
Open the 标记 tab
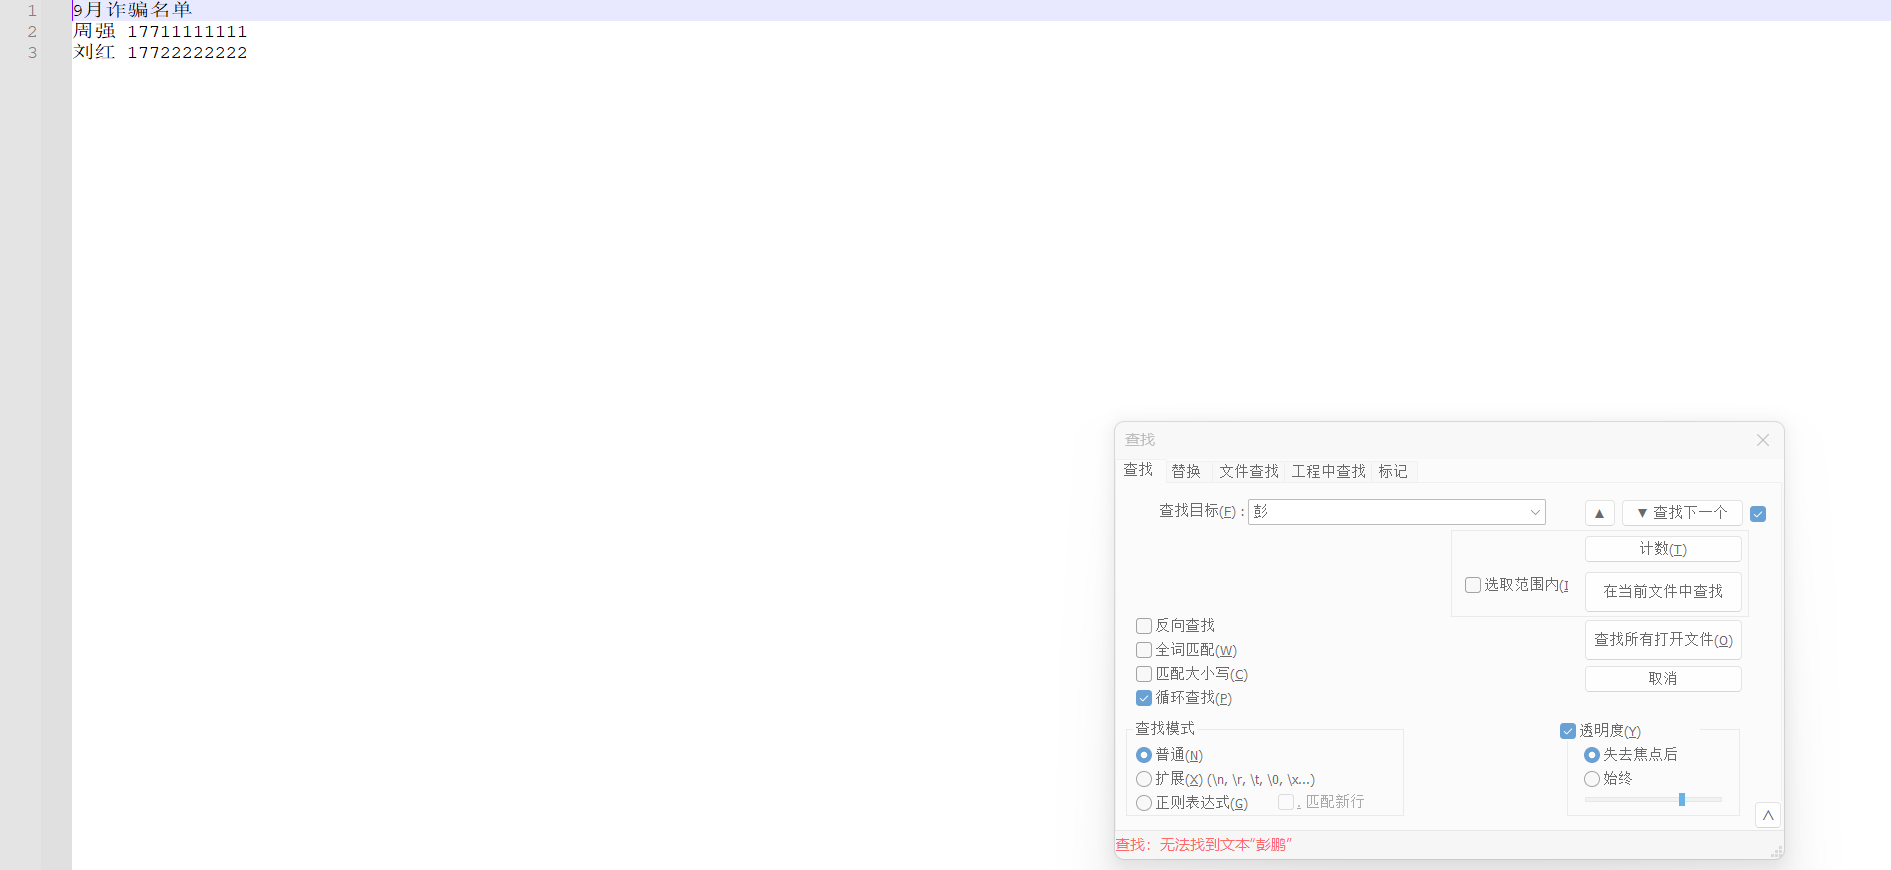[x=1393, y=471]
